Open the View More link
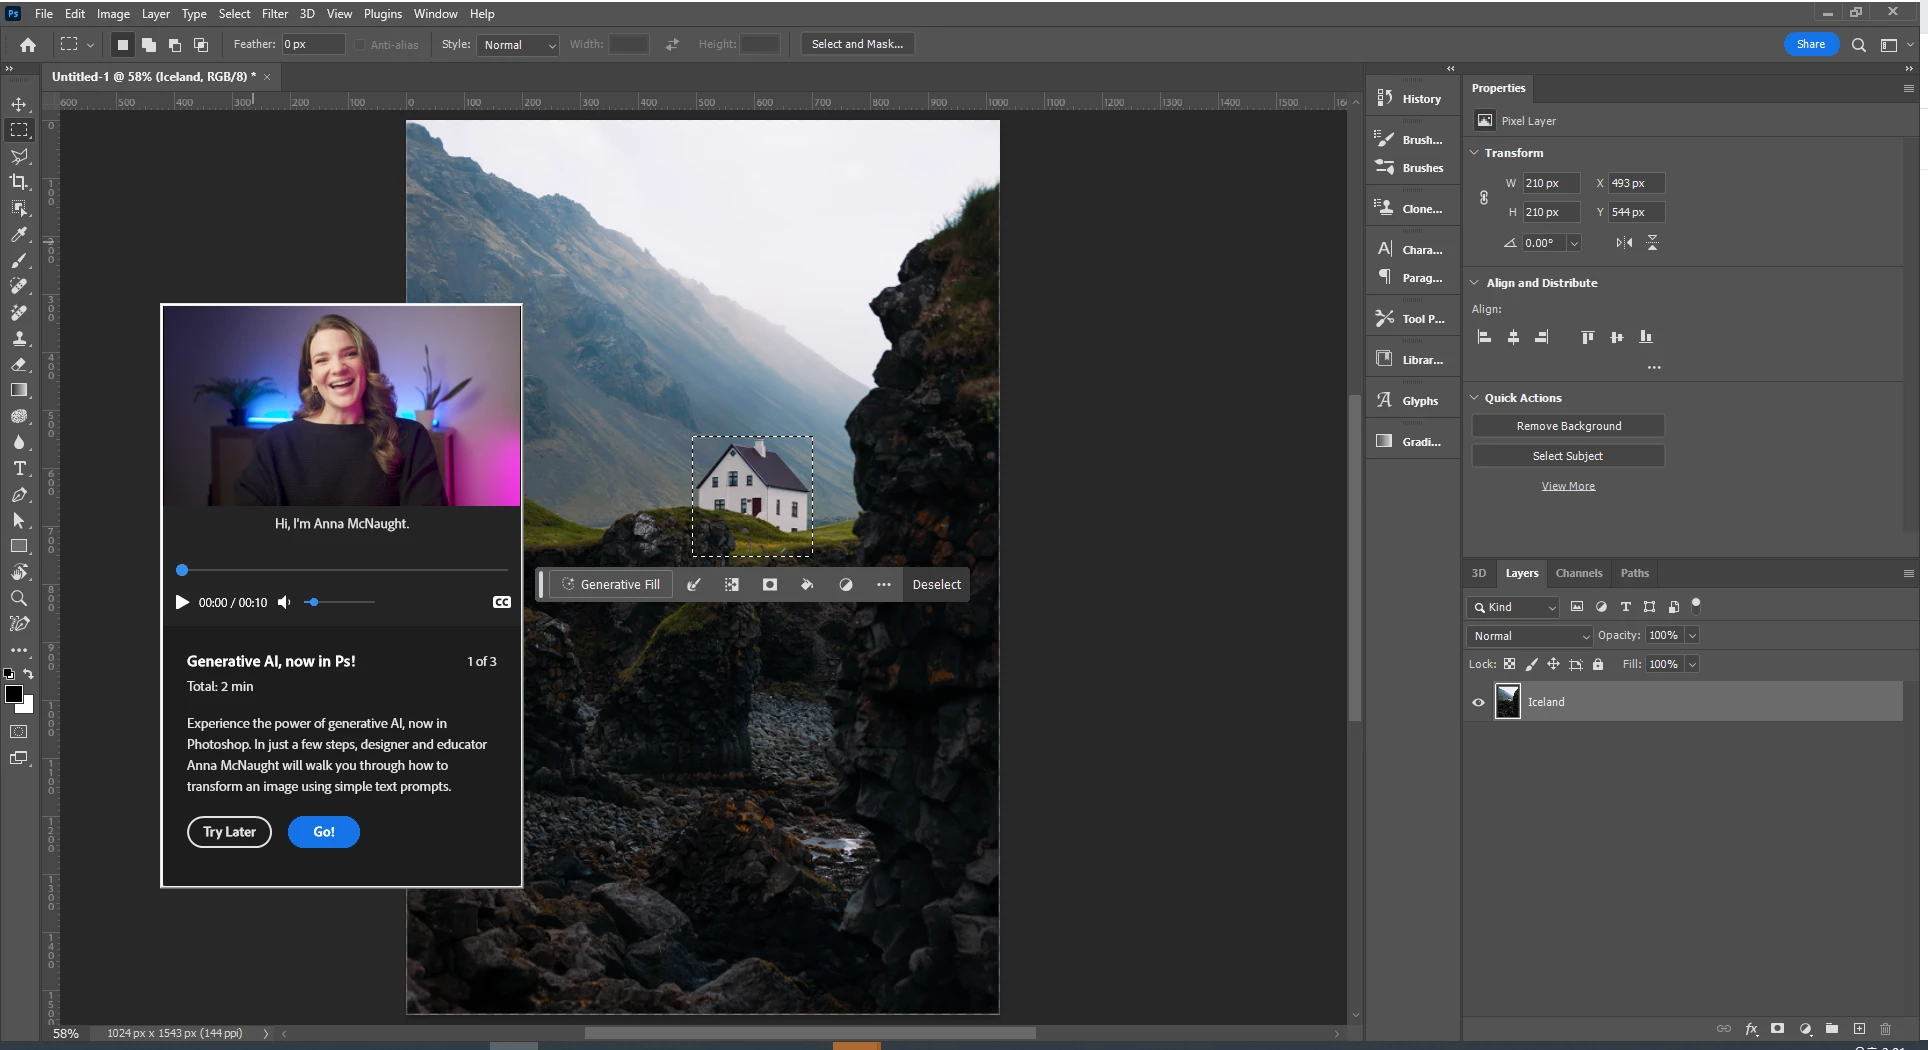This screenshot has width=1928, height=1050. tap(1568, 486)
